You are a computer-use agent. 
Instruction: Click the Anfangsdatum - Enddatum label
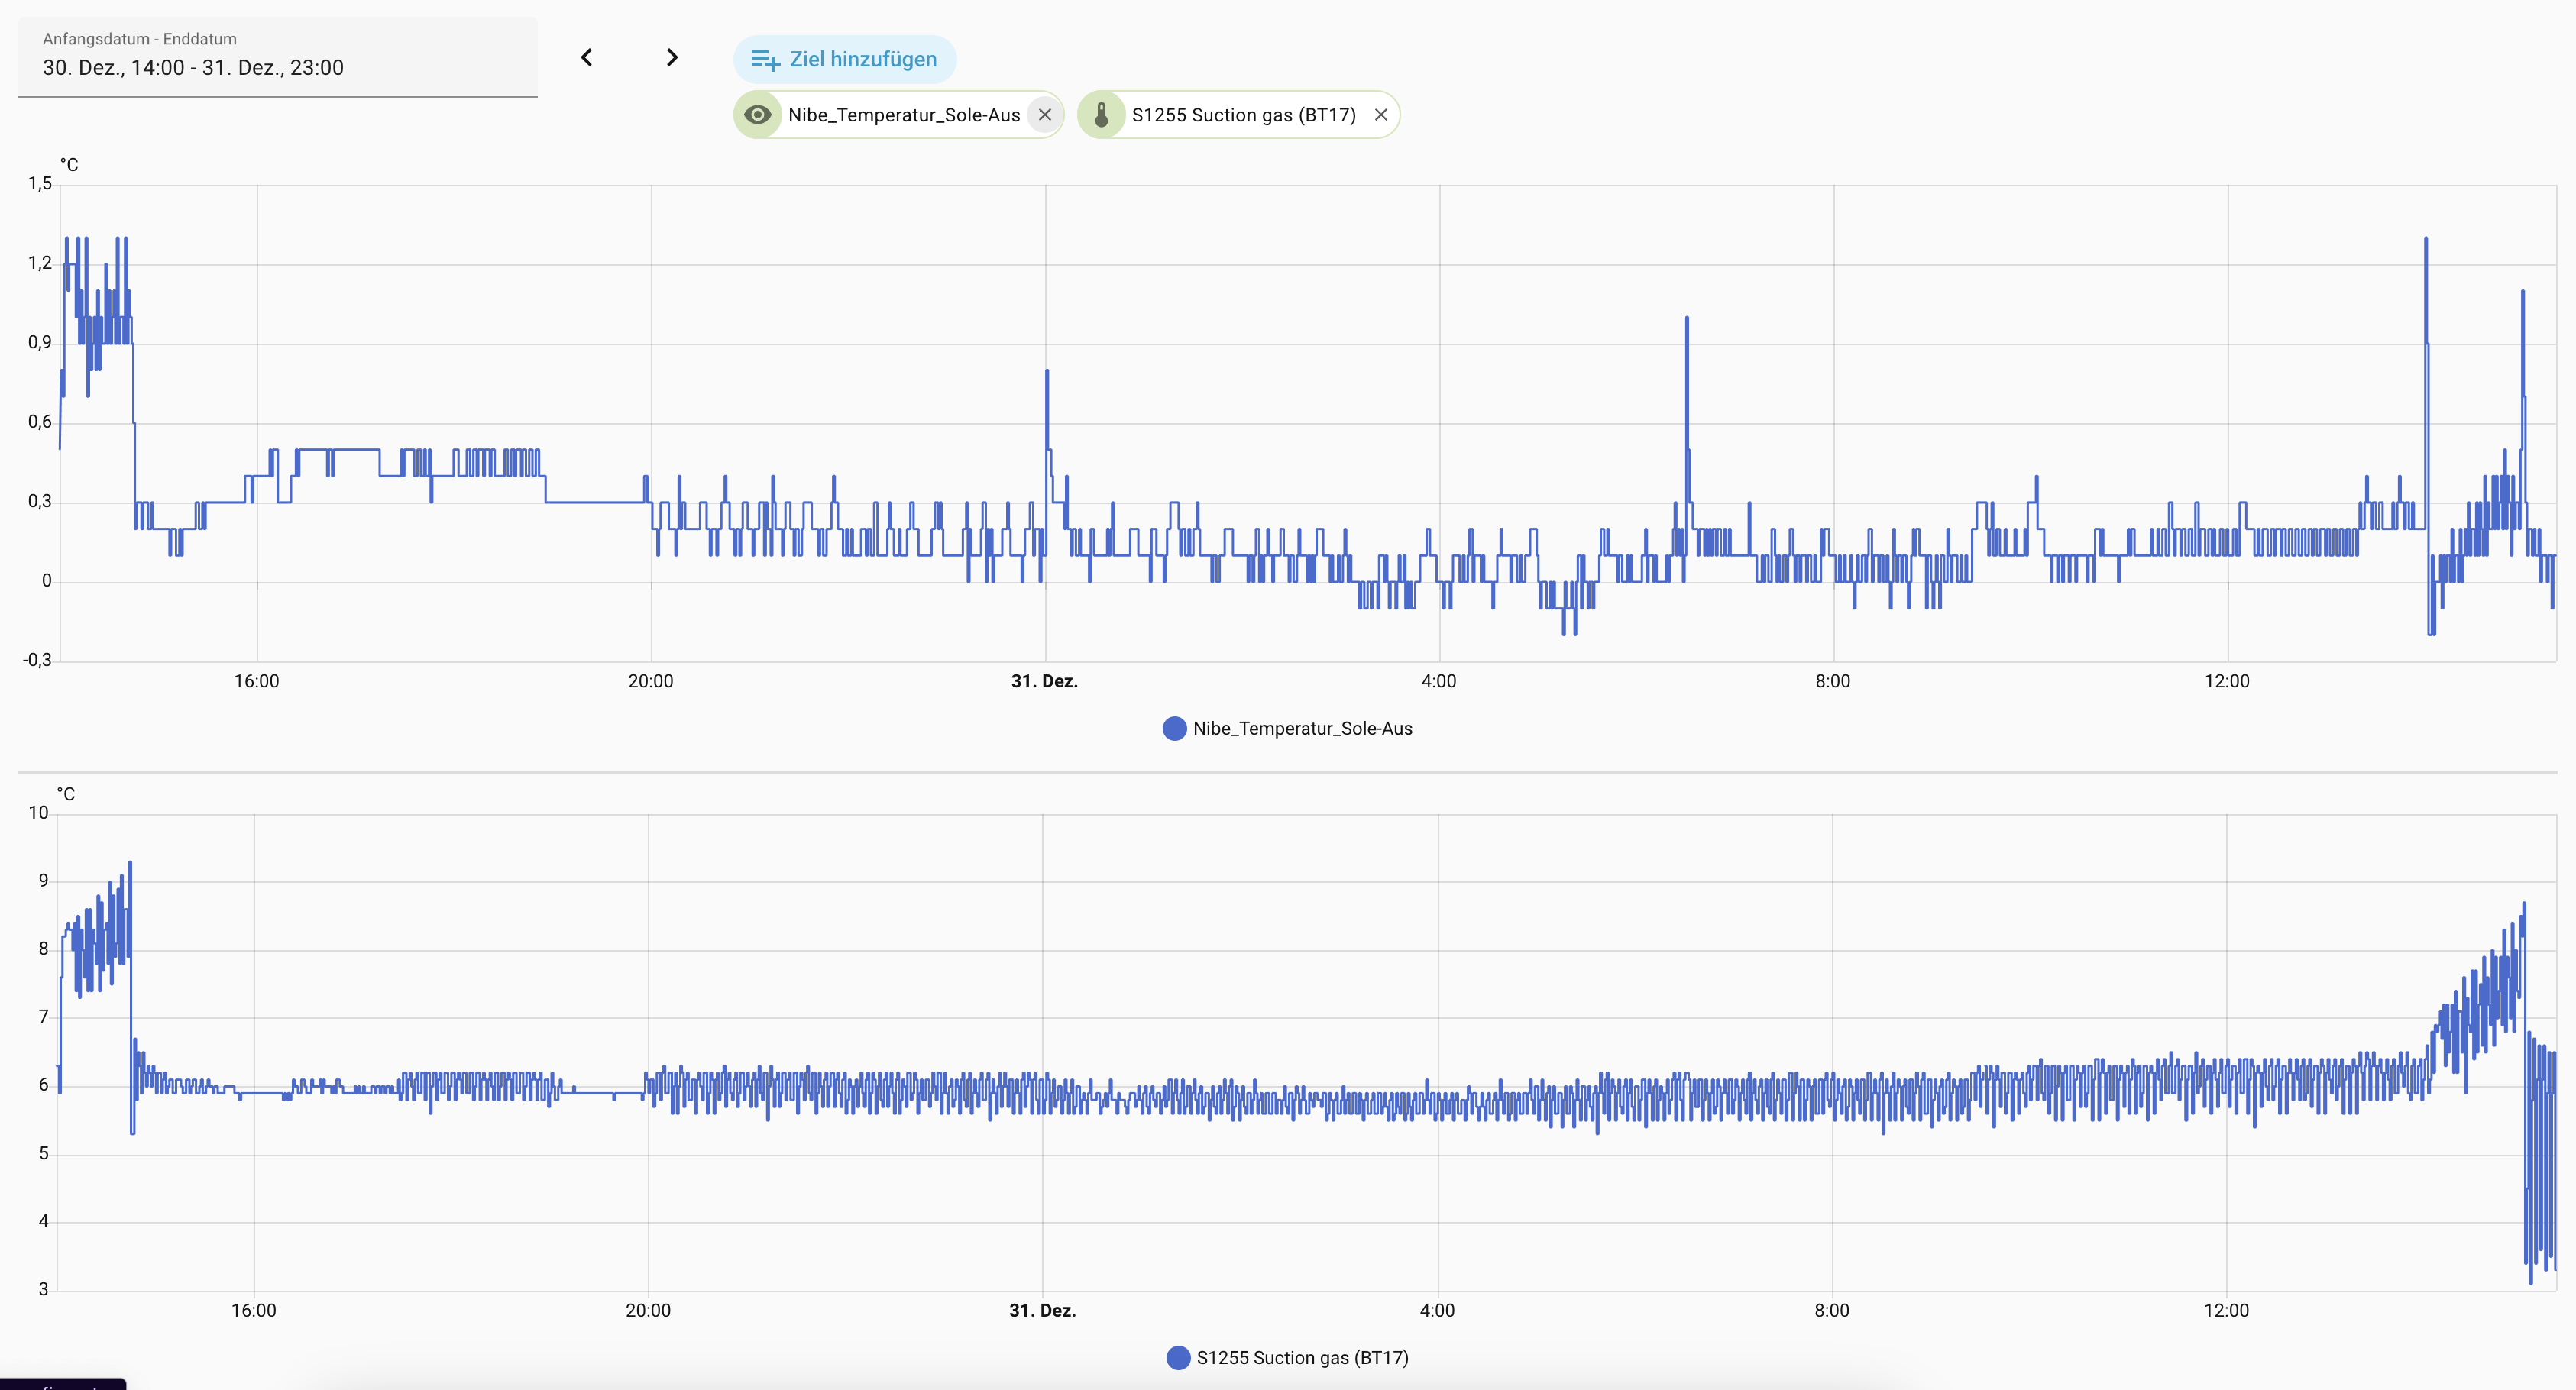(x=139, y=39)
